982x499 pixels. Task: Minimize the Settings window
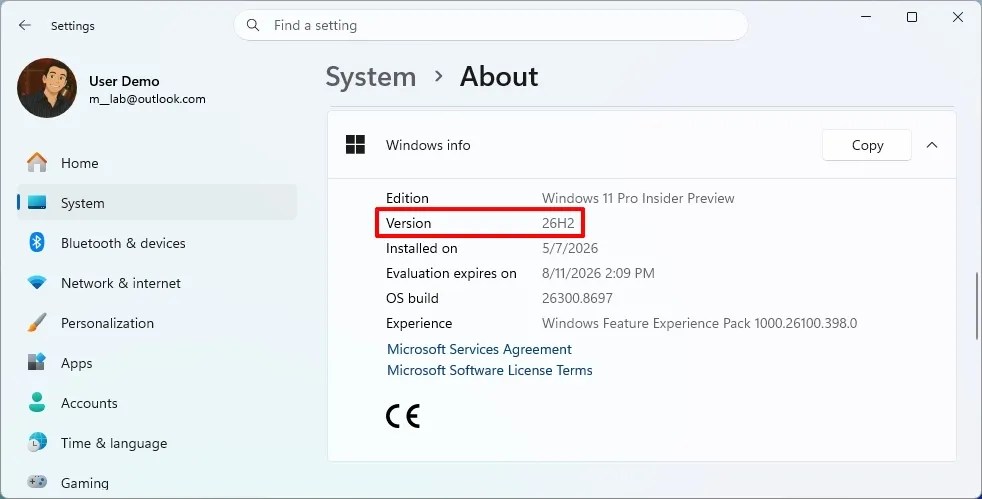pos(866,17)
